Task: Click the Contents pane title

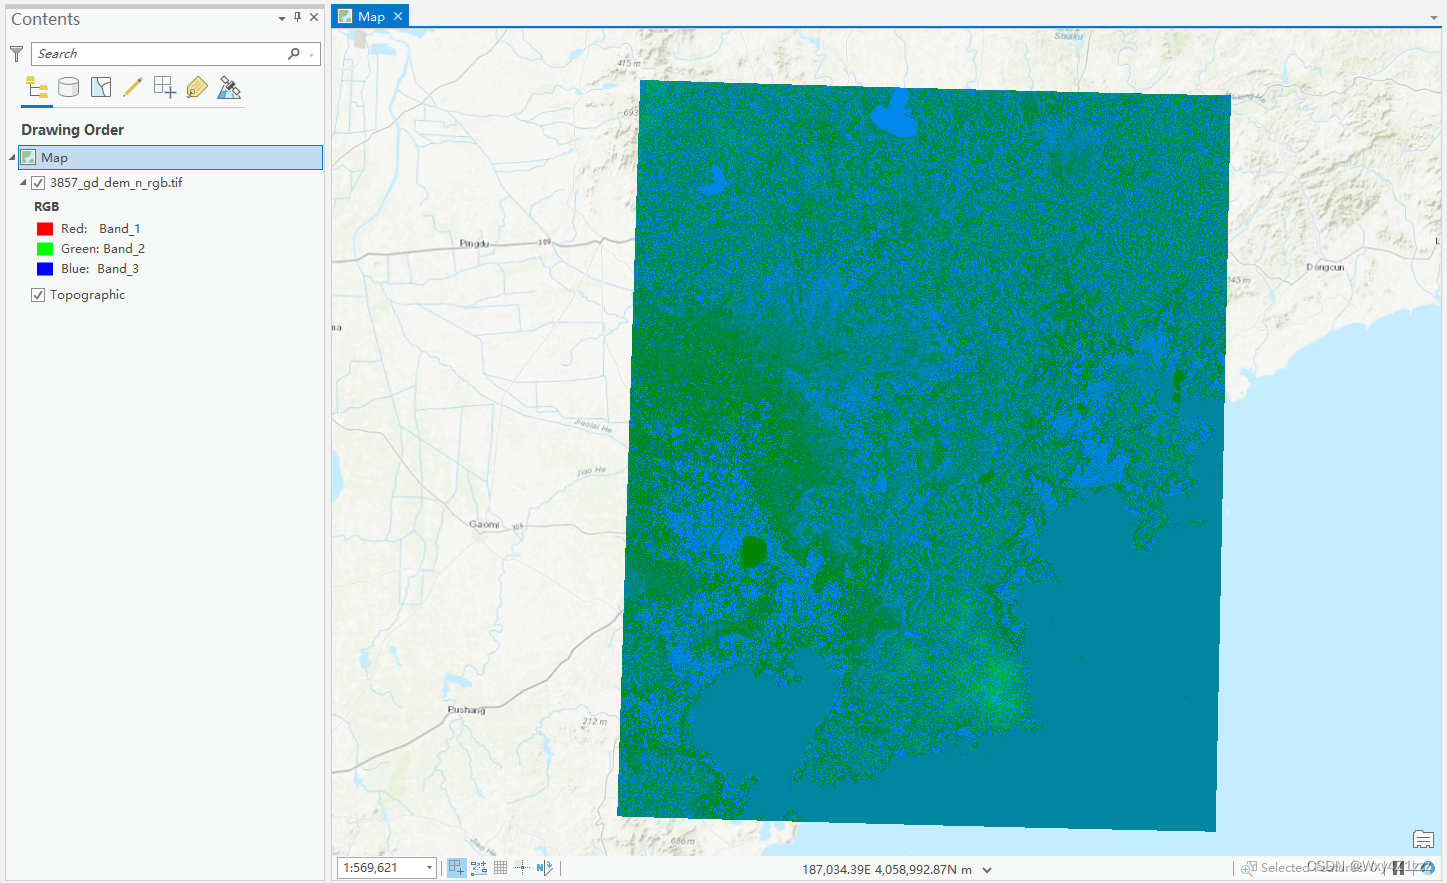Action: click(x=46, y=19)
